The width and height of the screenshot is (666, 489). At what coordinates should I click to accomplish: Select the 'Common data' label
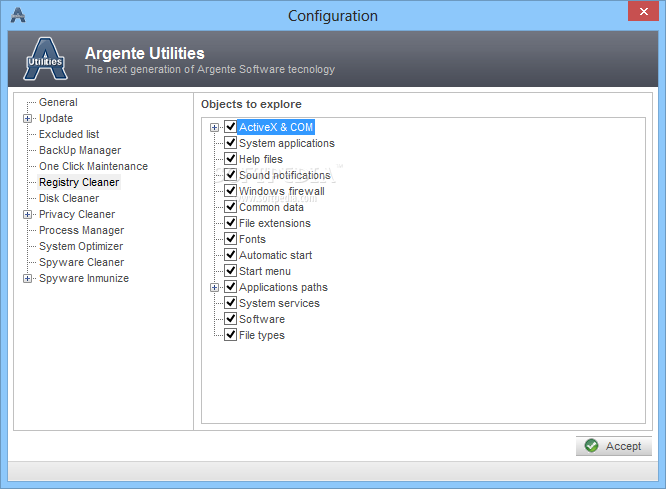tap(271, 207)
